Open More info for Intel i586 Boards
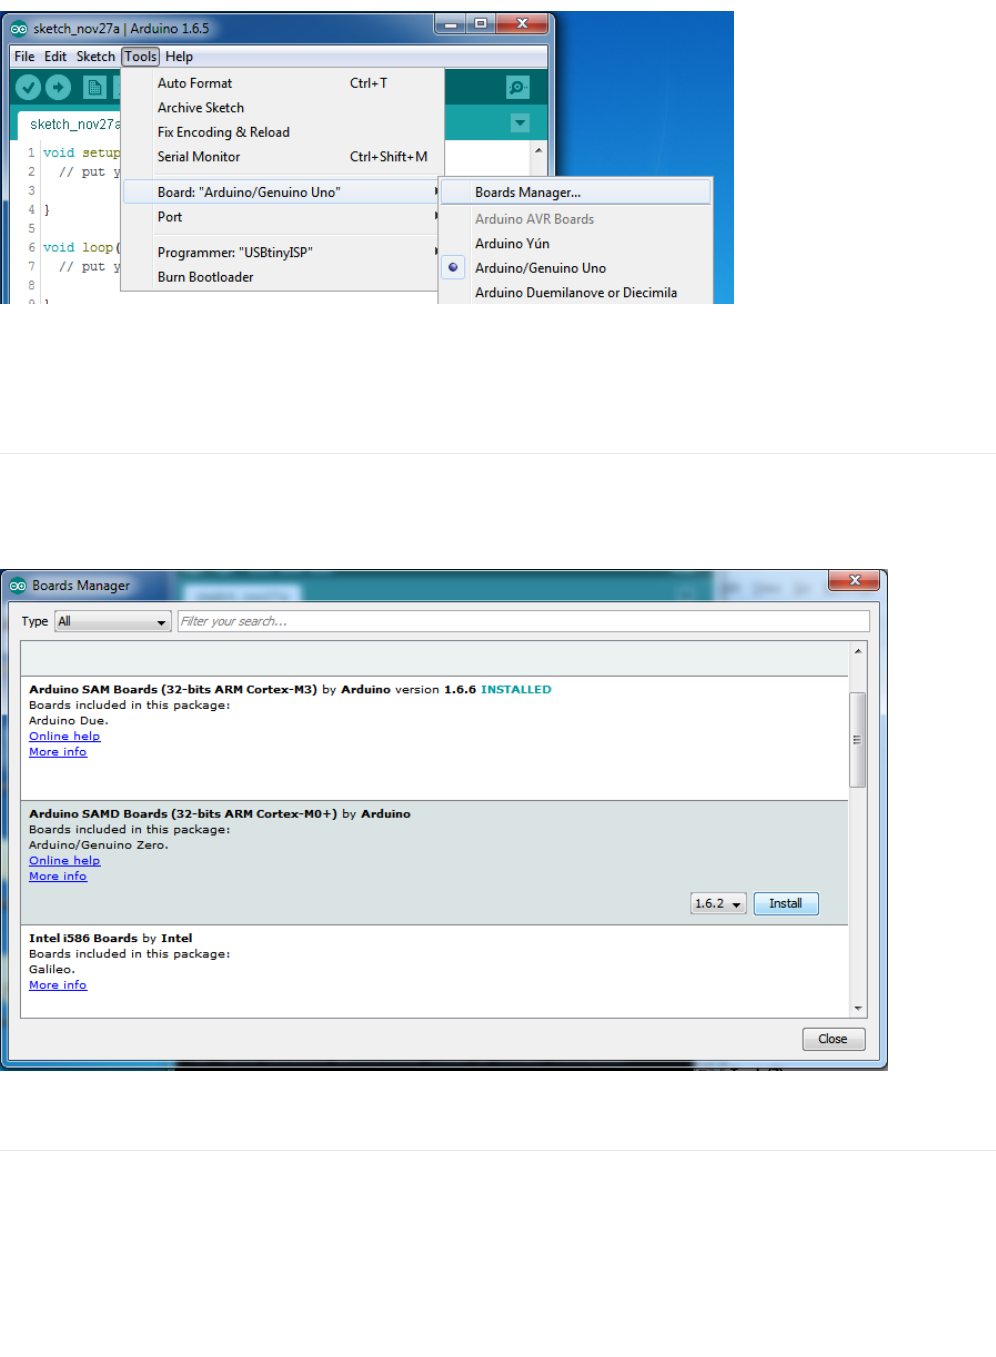Image resolution: width=996 pixels, height=1357 pixels. pyautogui.click(x=58, y=985)
